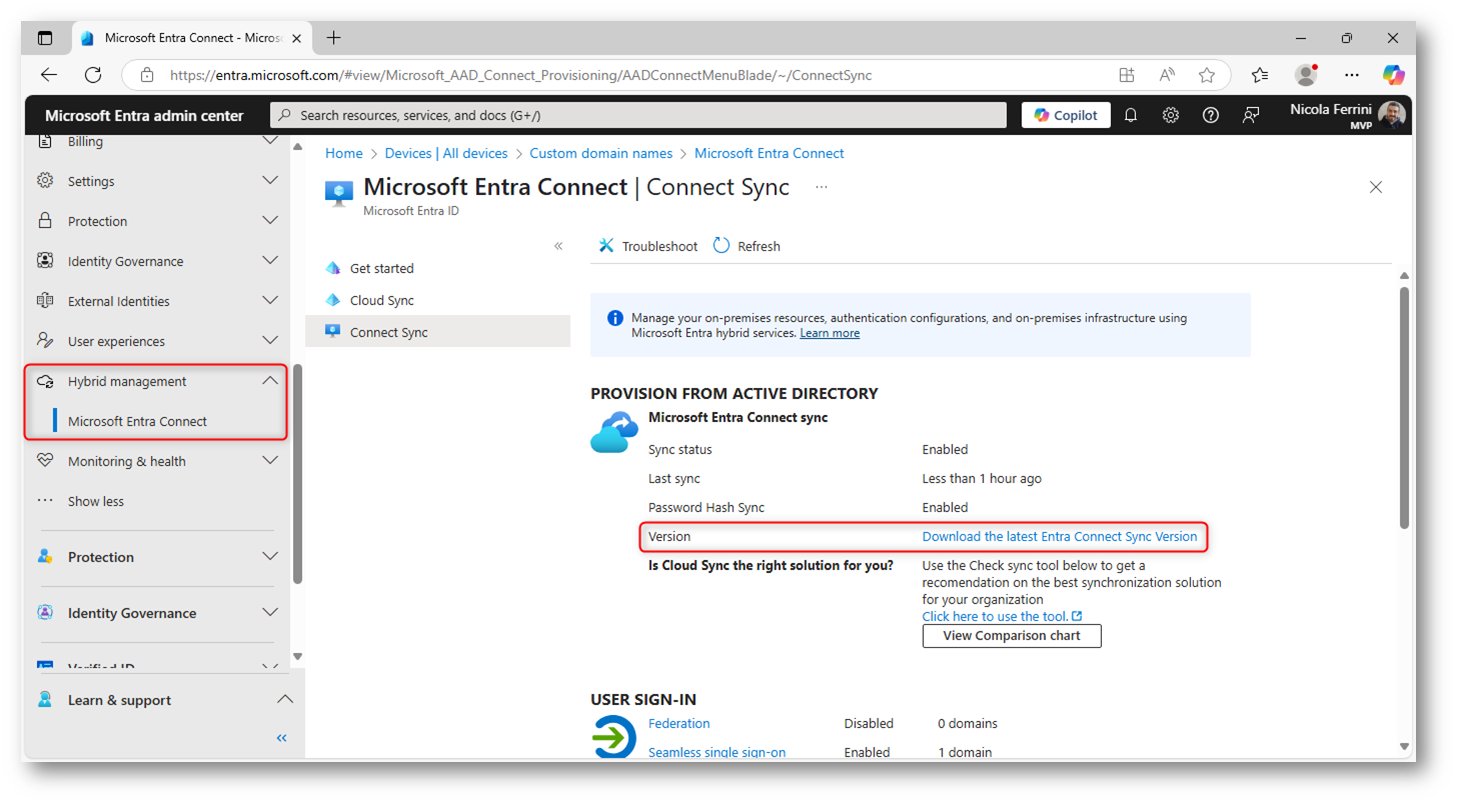Open the Edge Copilot sidebar icon
Screen dimensions: 1458x804
(1394, 75)
